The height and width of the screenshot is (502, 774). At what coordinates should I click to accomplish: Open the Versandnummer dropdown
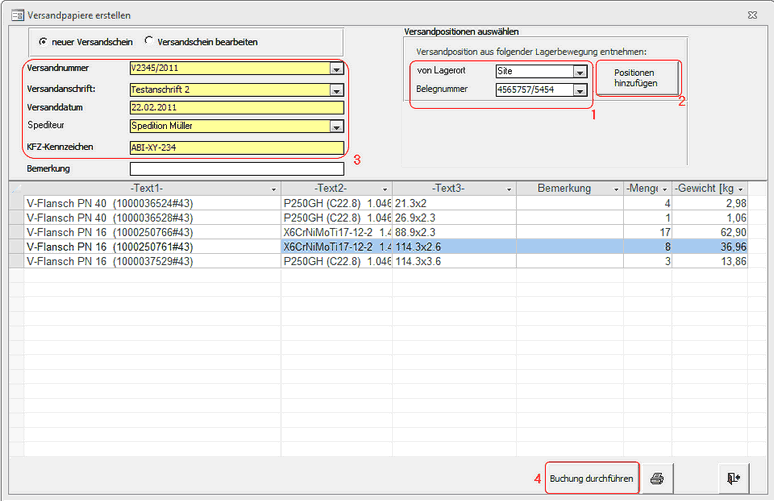(337, 69)
